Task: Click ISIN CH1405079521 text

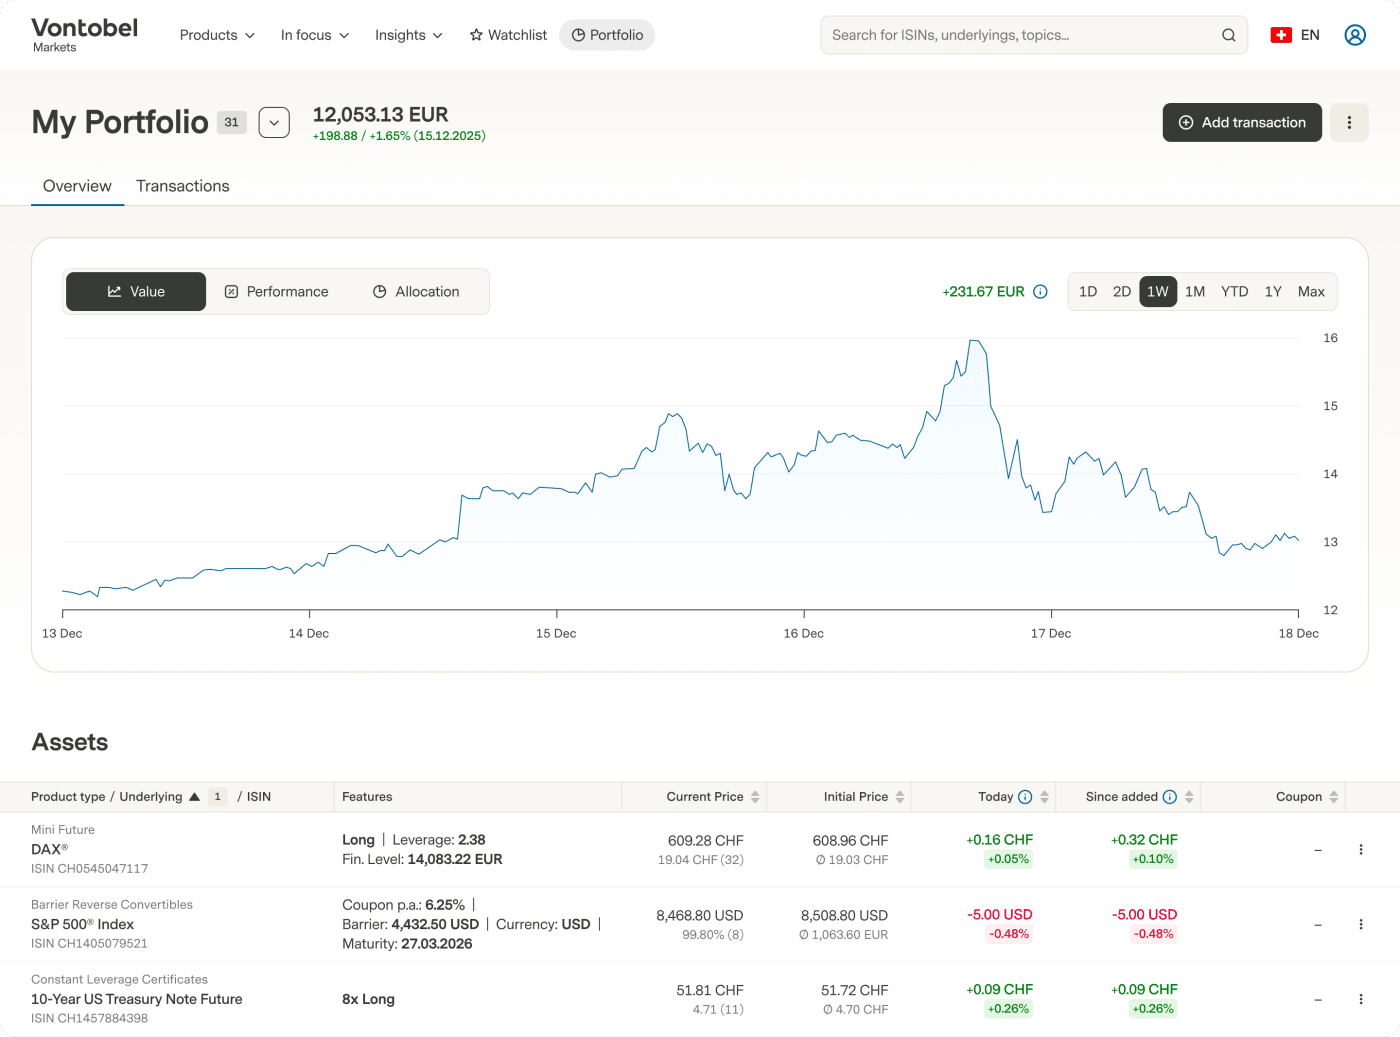Action: pos(89,944)
